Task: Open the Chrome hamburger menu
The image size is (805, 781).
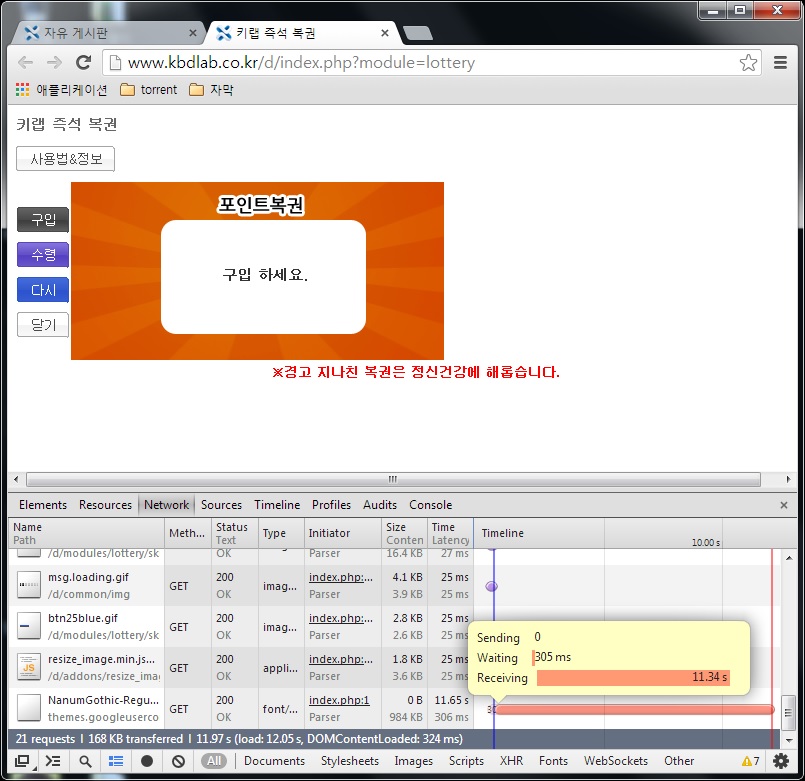Action: (781, 62)
